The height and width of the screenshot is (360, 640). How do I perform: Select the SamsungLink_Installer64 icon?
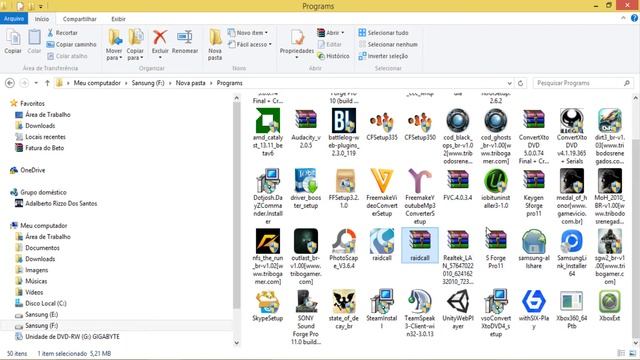[571, 241]
